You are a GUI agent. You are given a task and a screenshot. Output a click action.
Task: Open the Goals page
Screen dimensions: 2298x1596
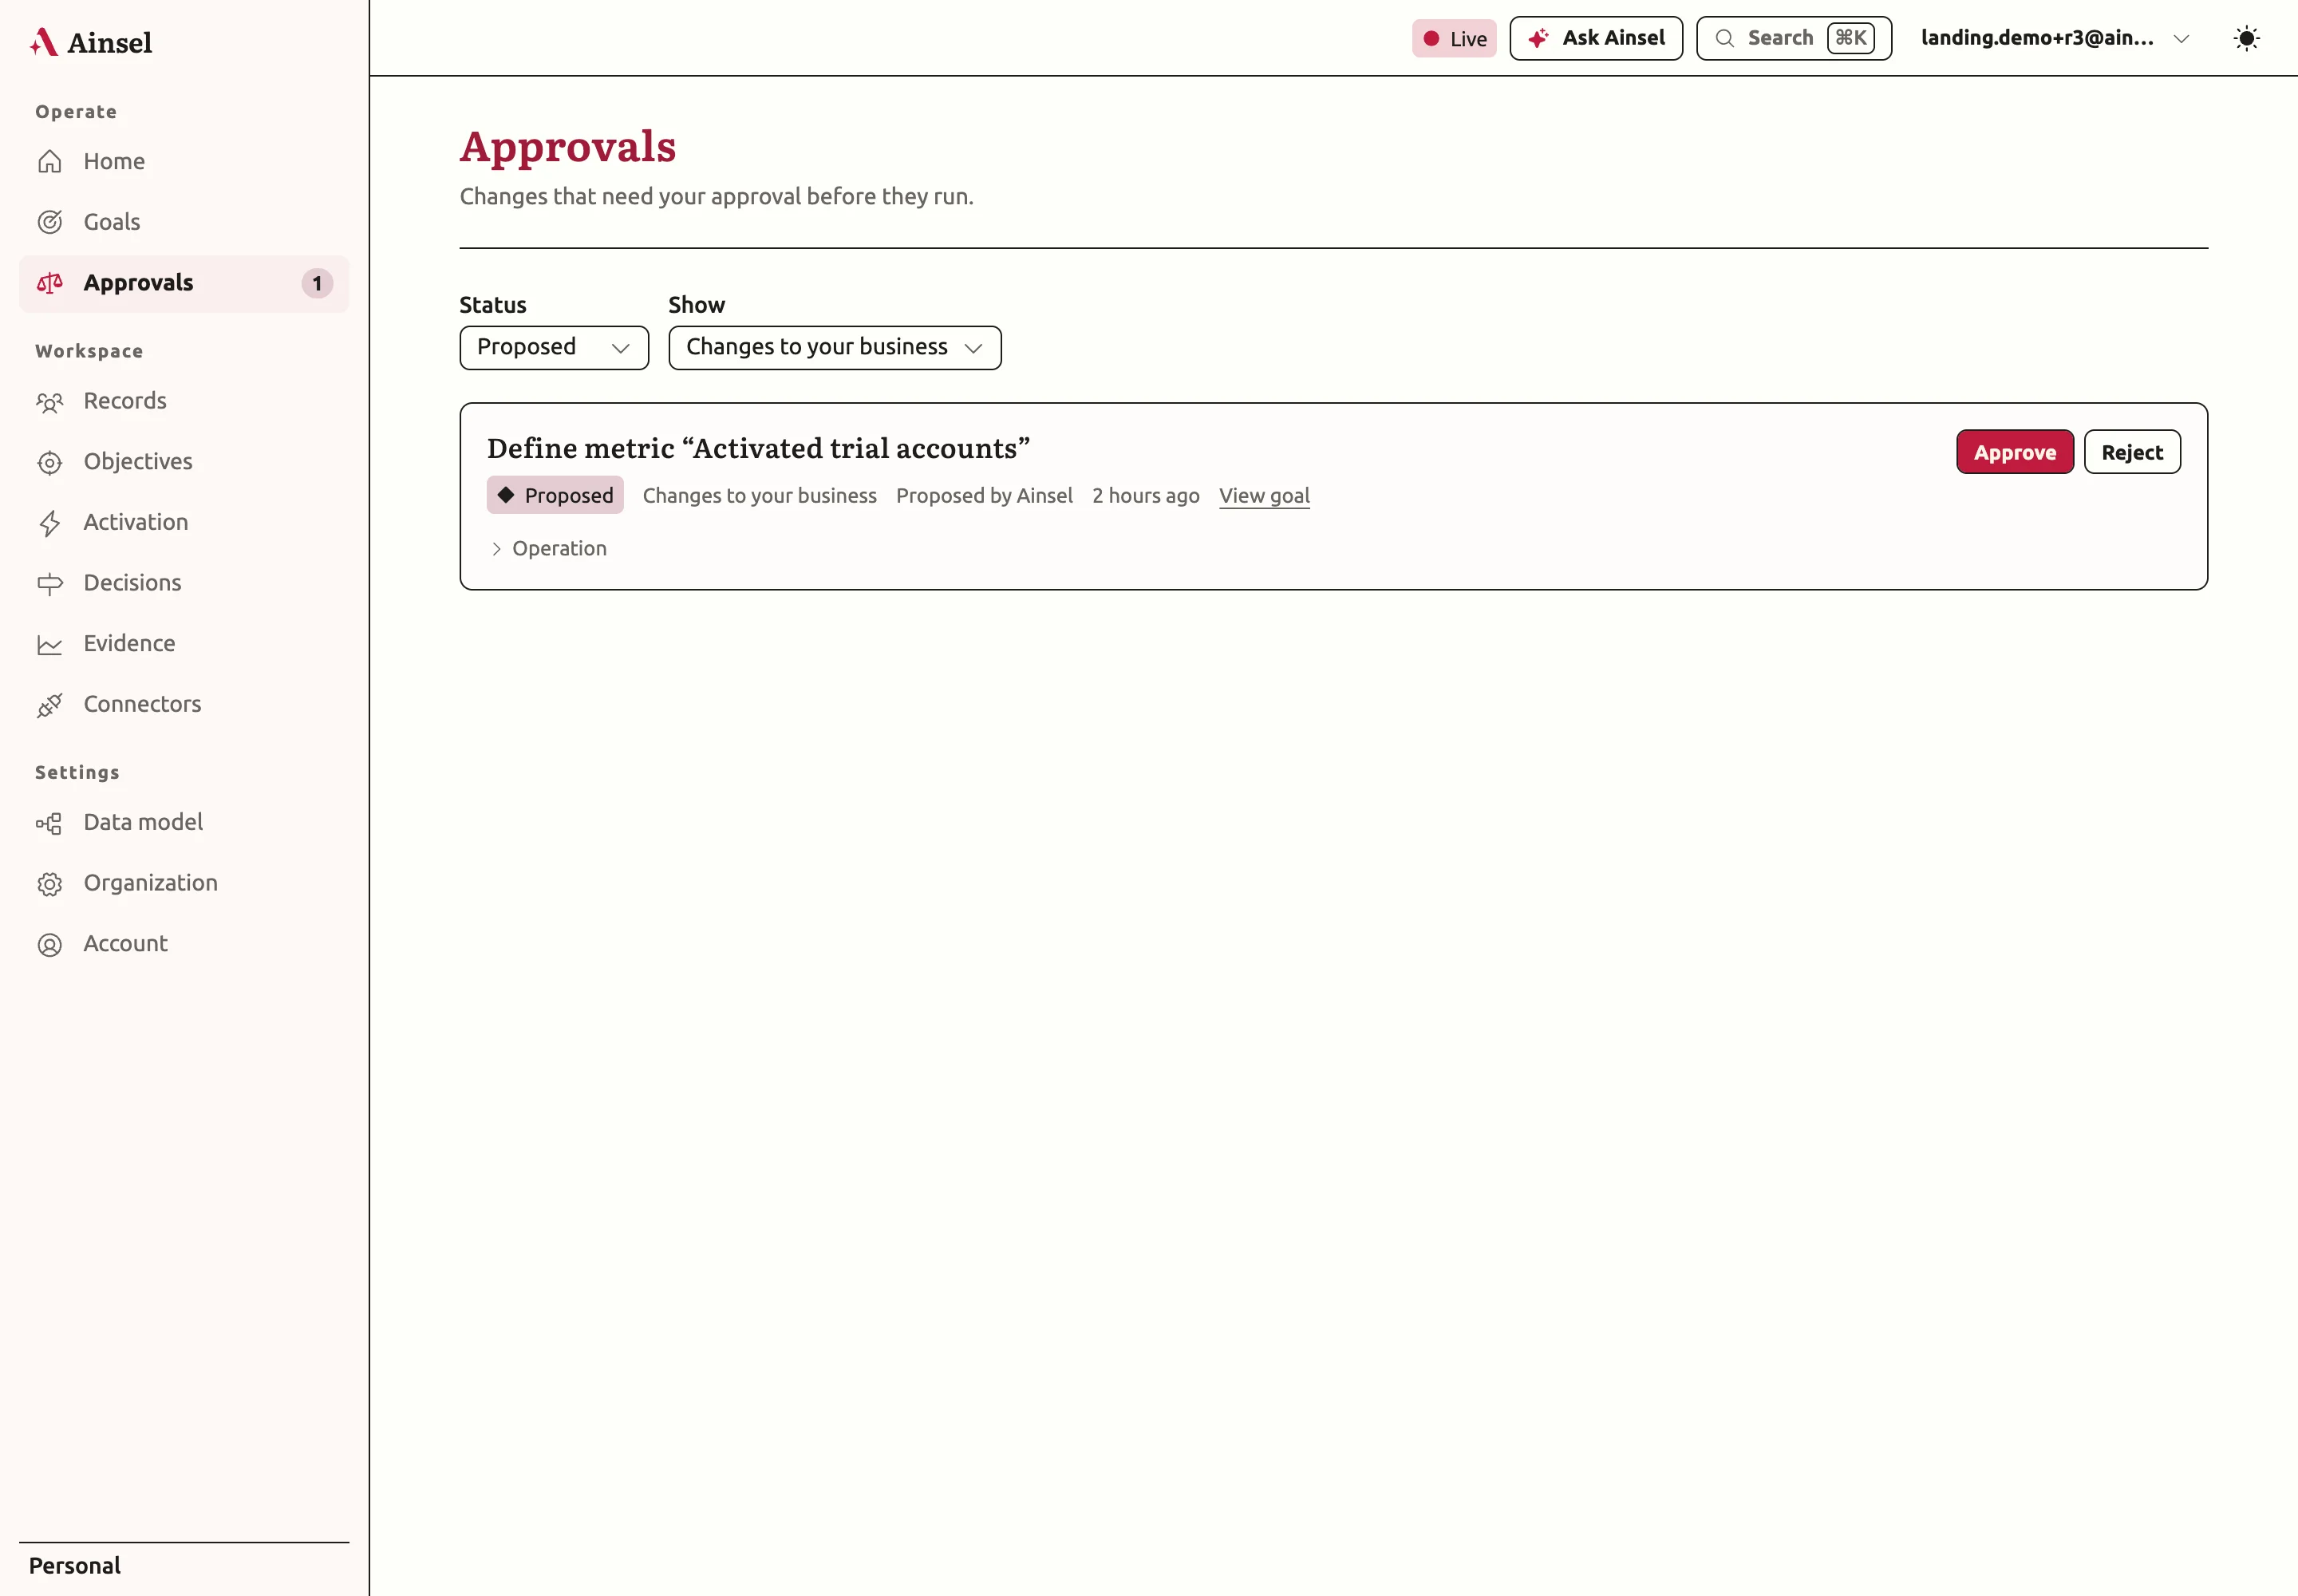(184, 222)
